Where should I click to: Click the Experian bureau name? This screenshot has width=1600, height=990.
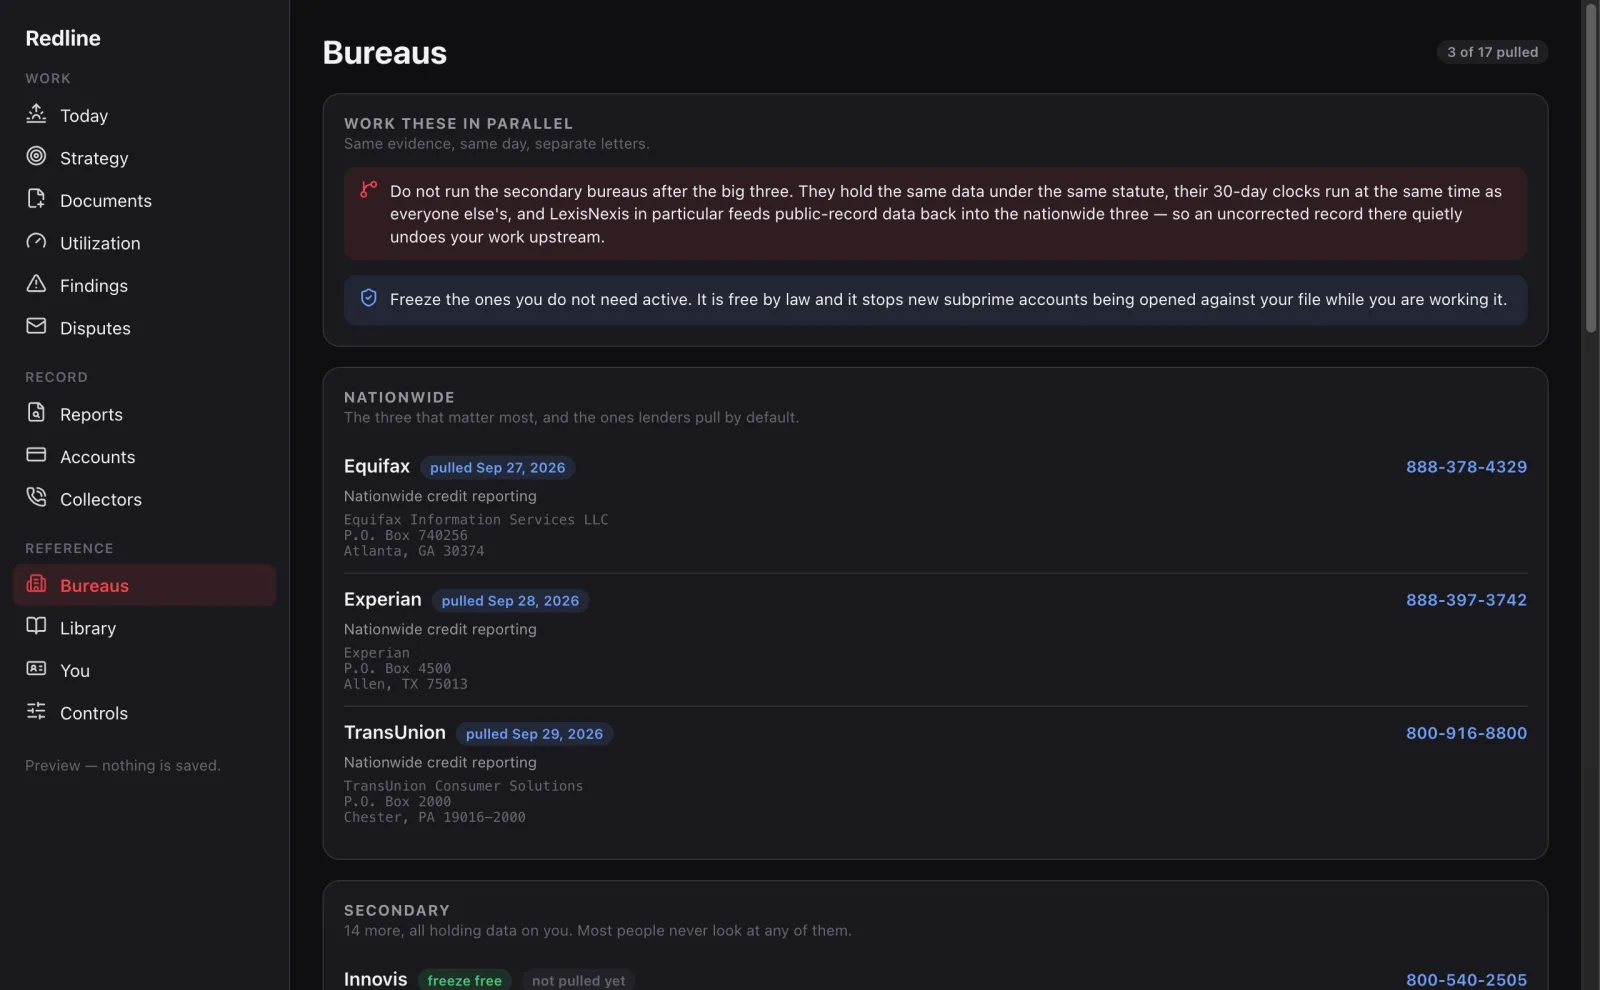tap(383, 599)
